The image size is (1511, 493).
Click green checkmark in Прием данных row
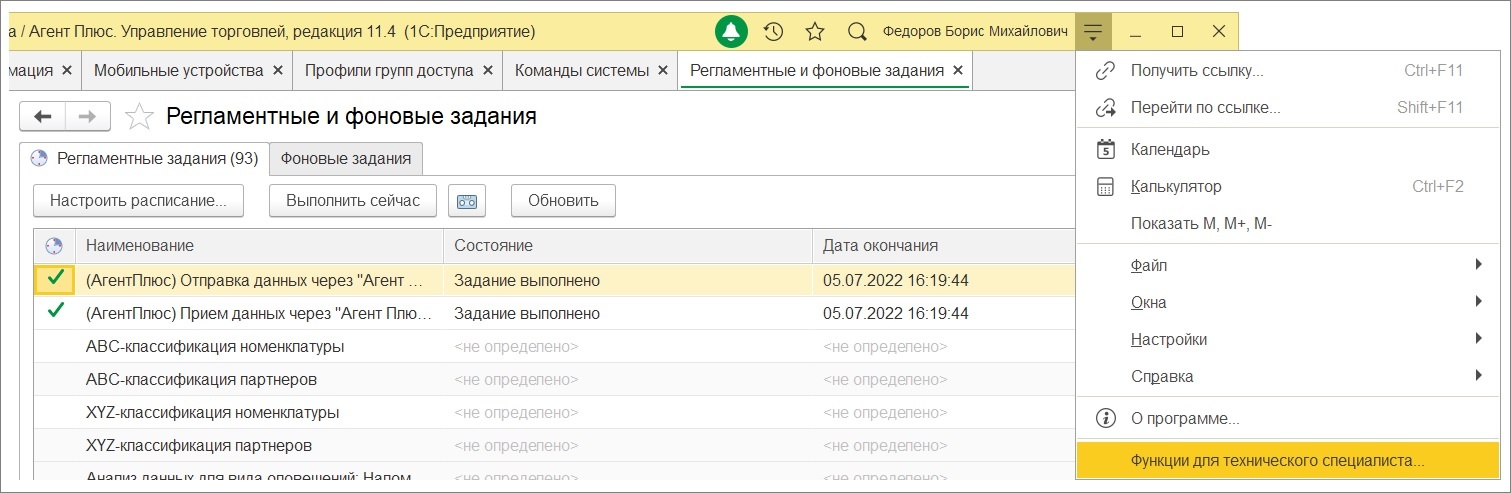tap(55, 312)
